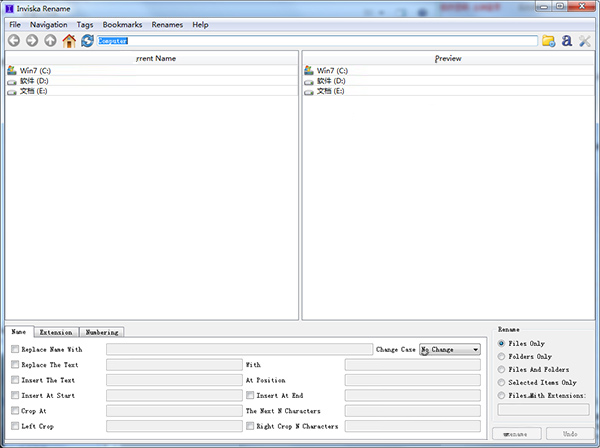This screenshot has height=448, width=600.
Task: Click the bookmark folder icon
Action: [548, 41]
